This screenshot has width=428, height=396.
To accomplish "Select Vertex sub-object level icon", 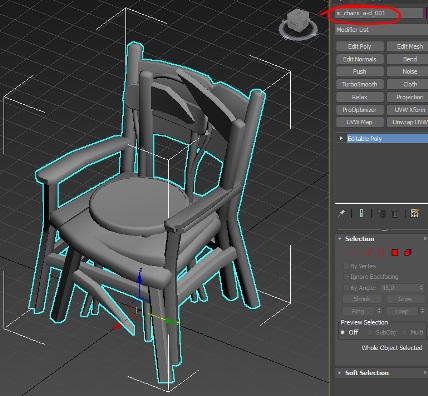I will (353, 253).
